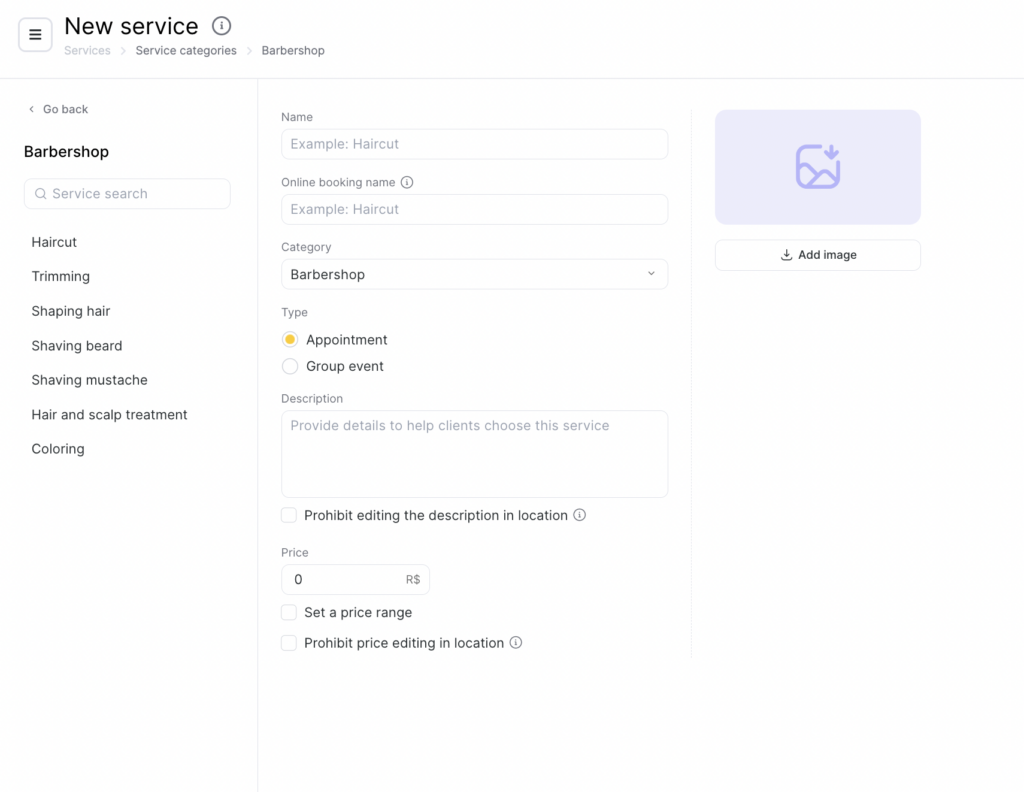The image size is (1024, 792).
Task: Click info icon for prohibit price editing
Action: tap(516, 643)
